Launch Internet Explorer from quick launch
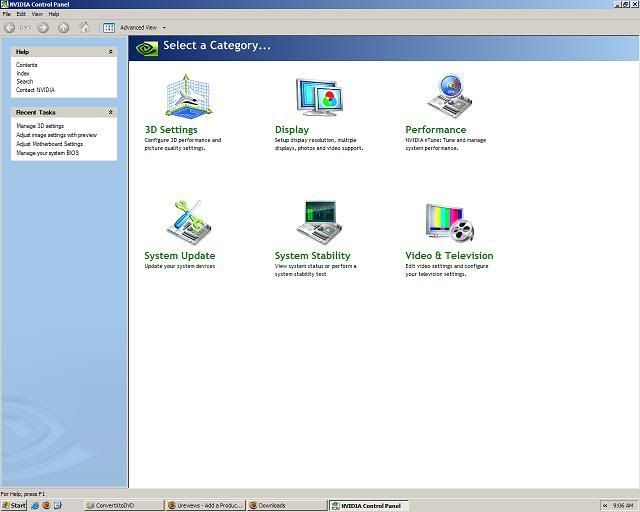 35,505
